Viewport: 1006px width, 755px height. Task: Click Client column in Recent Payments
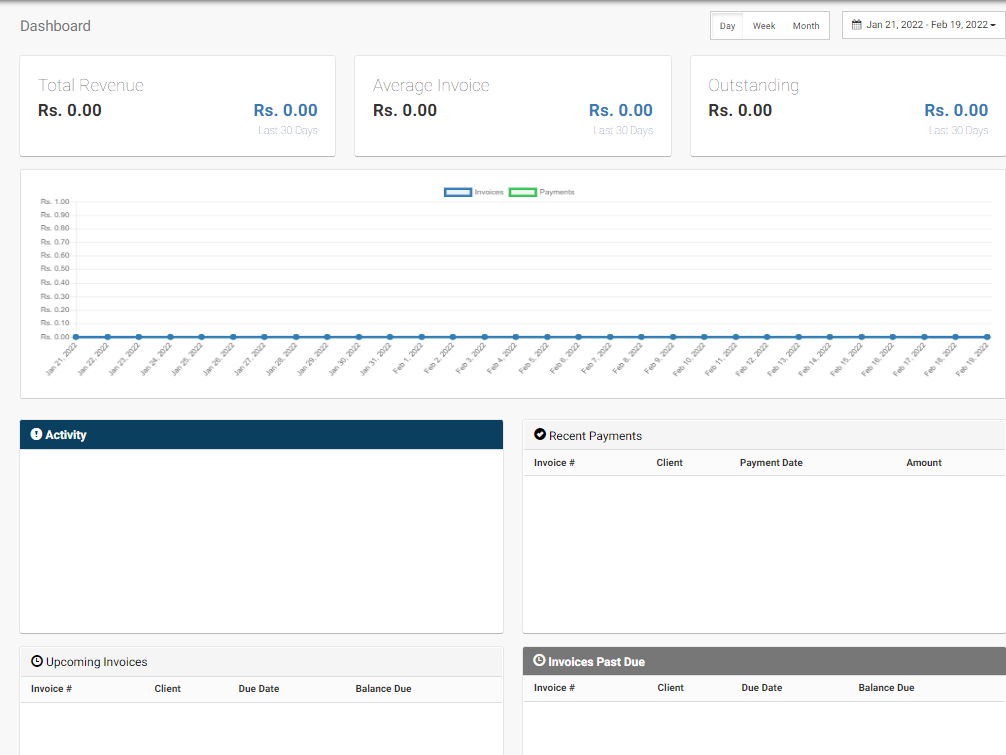pyautogui.click(x=669, y=462)
